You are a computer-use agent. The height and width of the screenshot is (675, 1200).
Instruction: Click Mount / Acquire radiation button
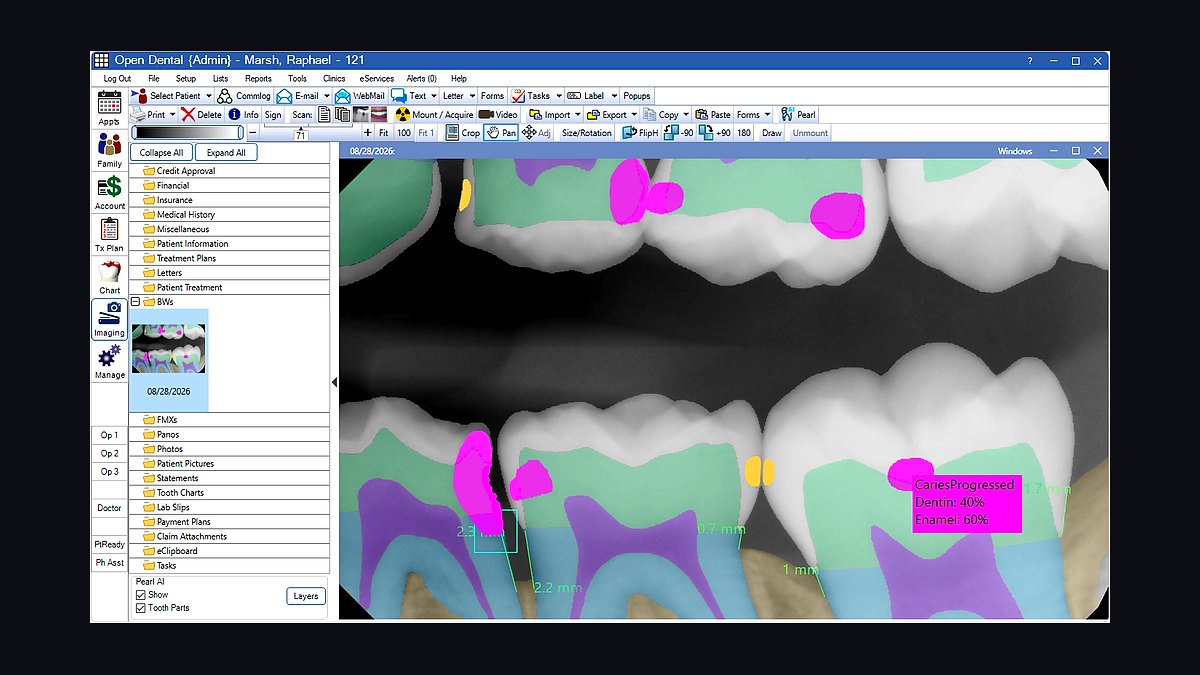[x=435, y=115]
